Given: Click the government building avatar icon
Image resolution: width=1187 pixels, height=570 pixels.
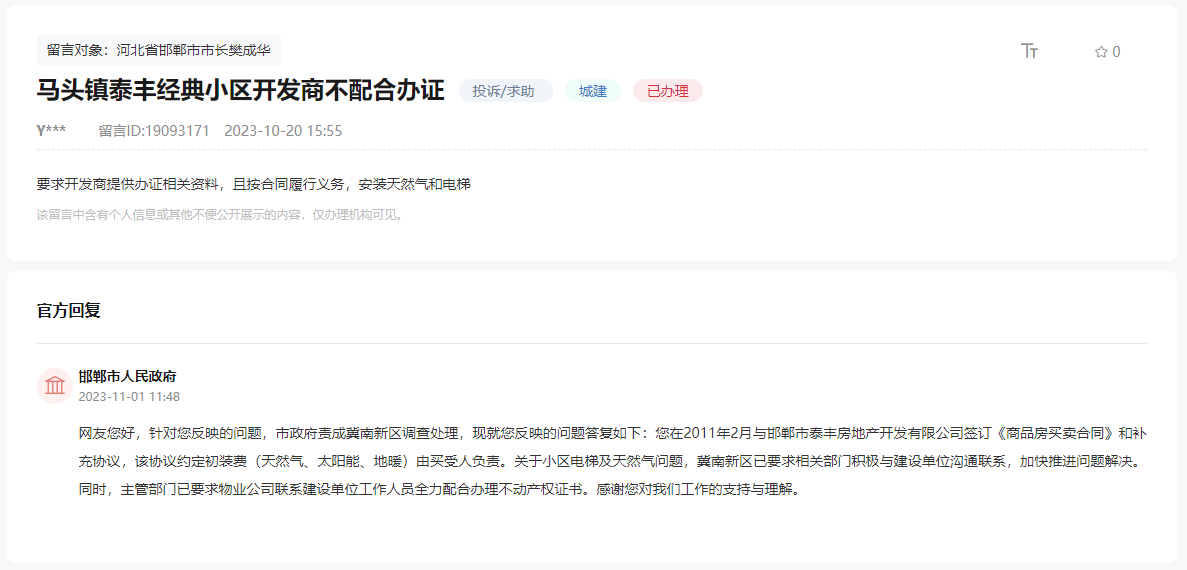Looking at the screenshot, I should tap(55, 386).
